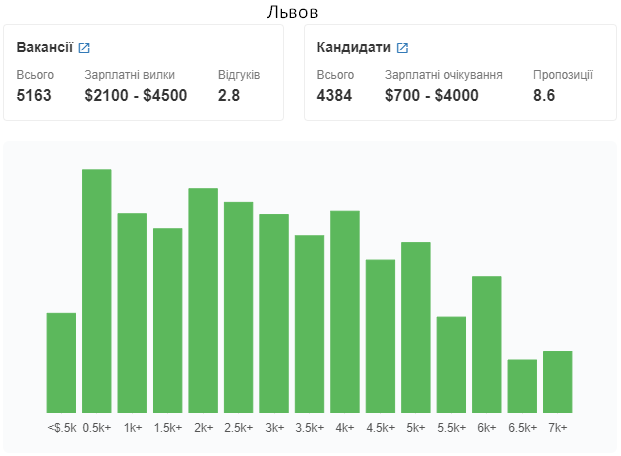Click the 7k+ histogram bar
This screenshot has height=456, width=621.
click(x=558, y=382)
